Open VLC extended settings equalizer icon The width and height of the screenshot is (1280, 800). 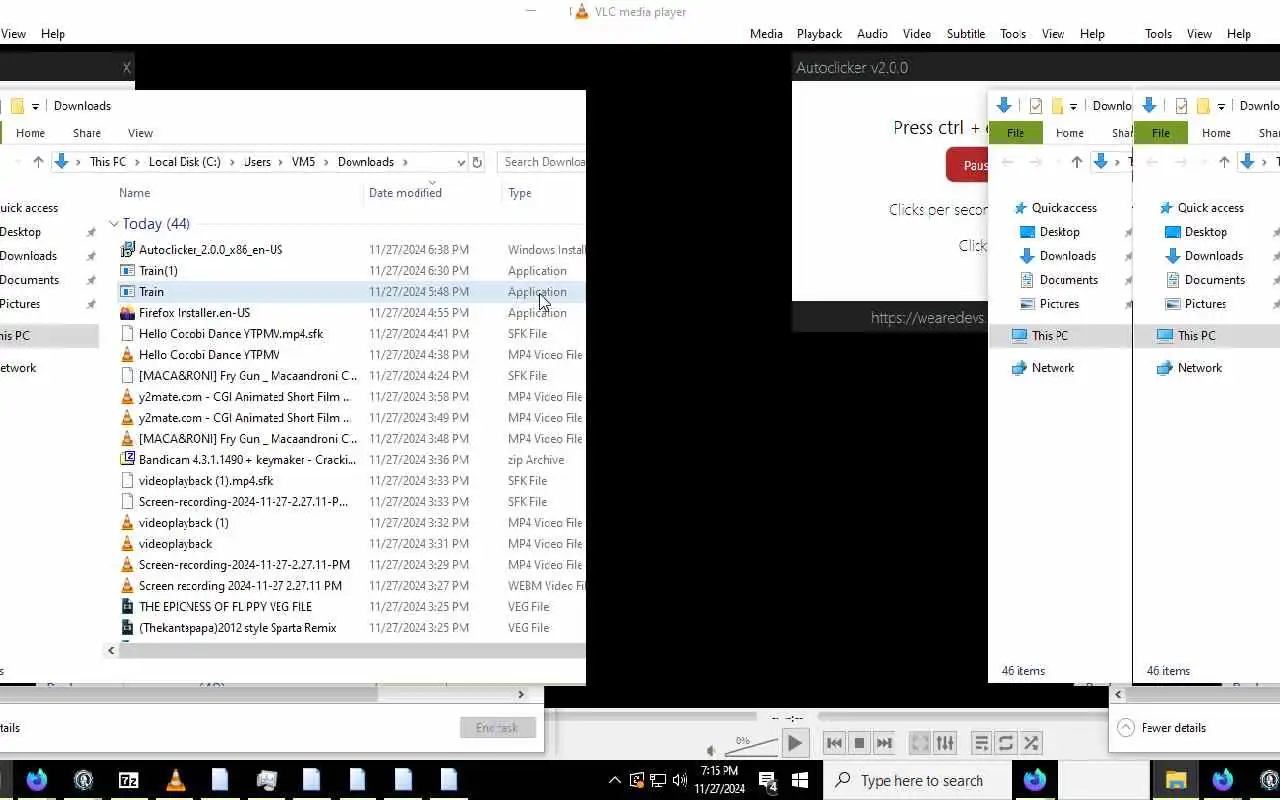point(945,743)
